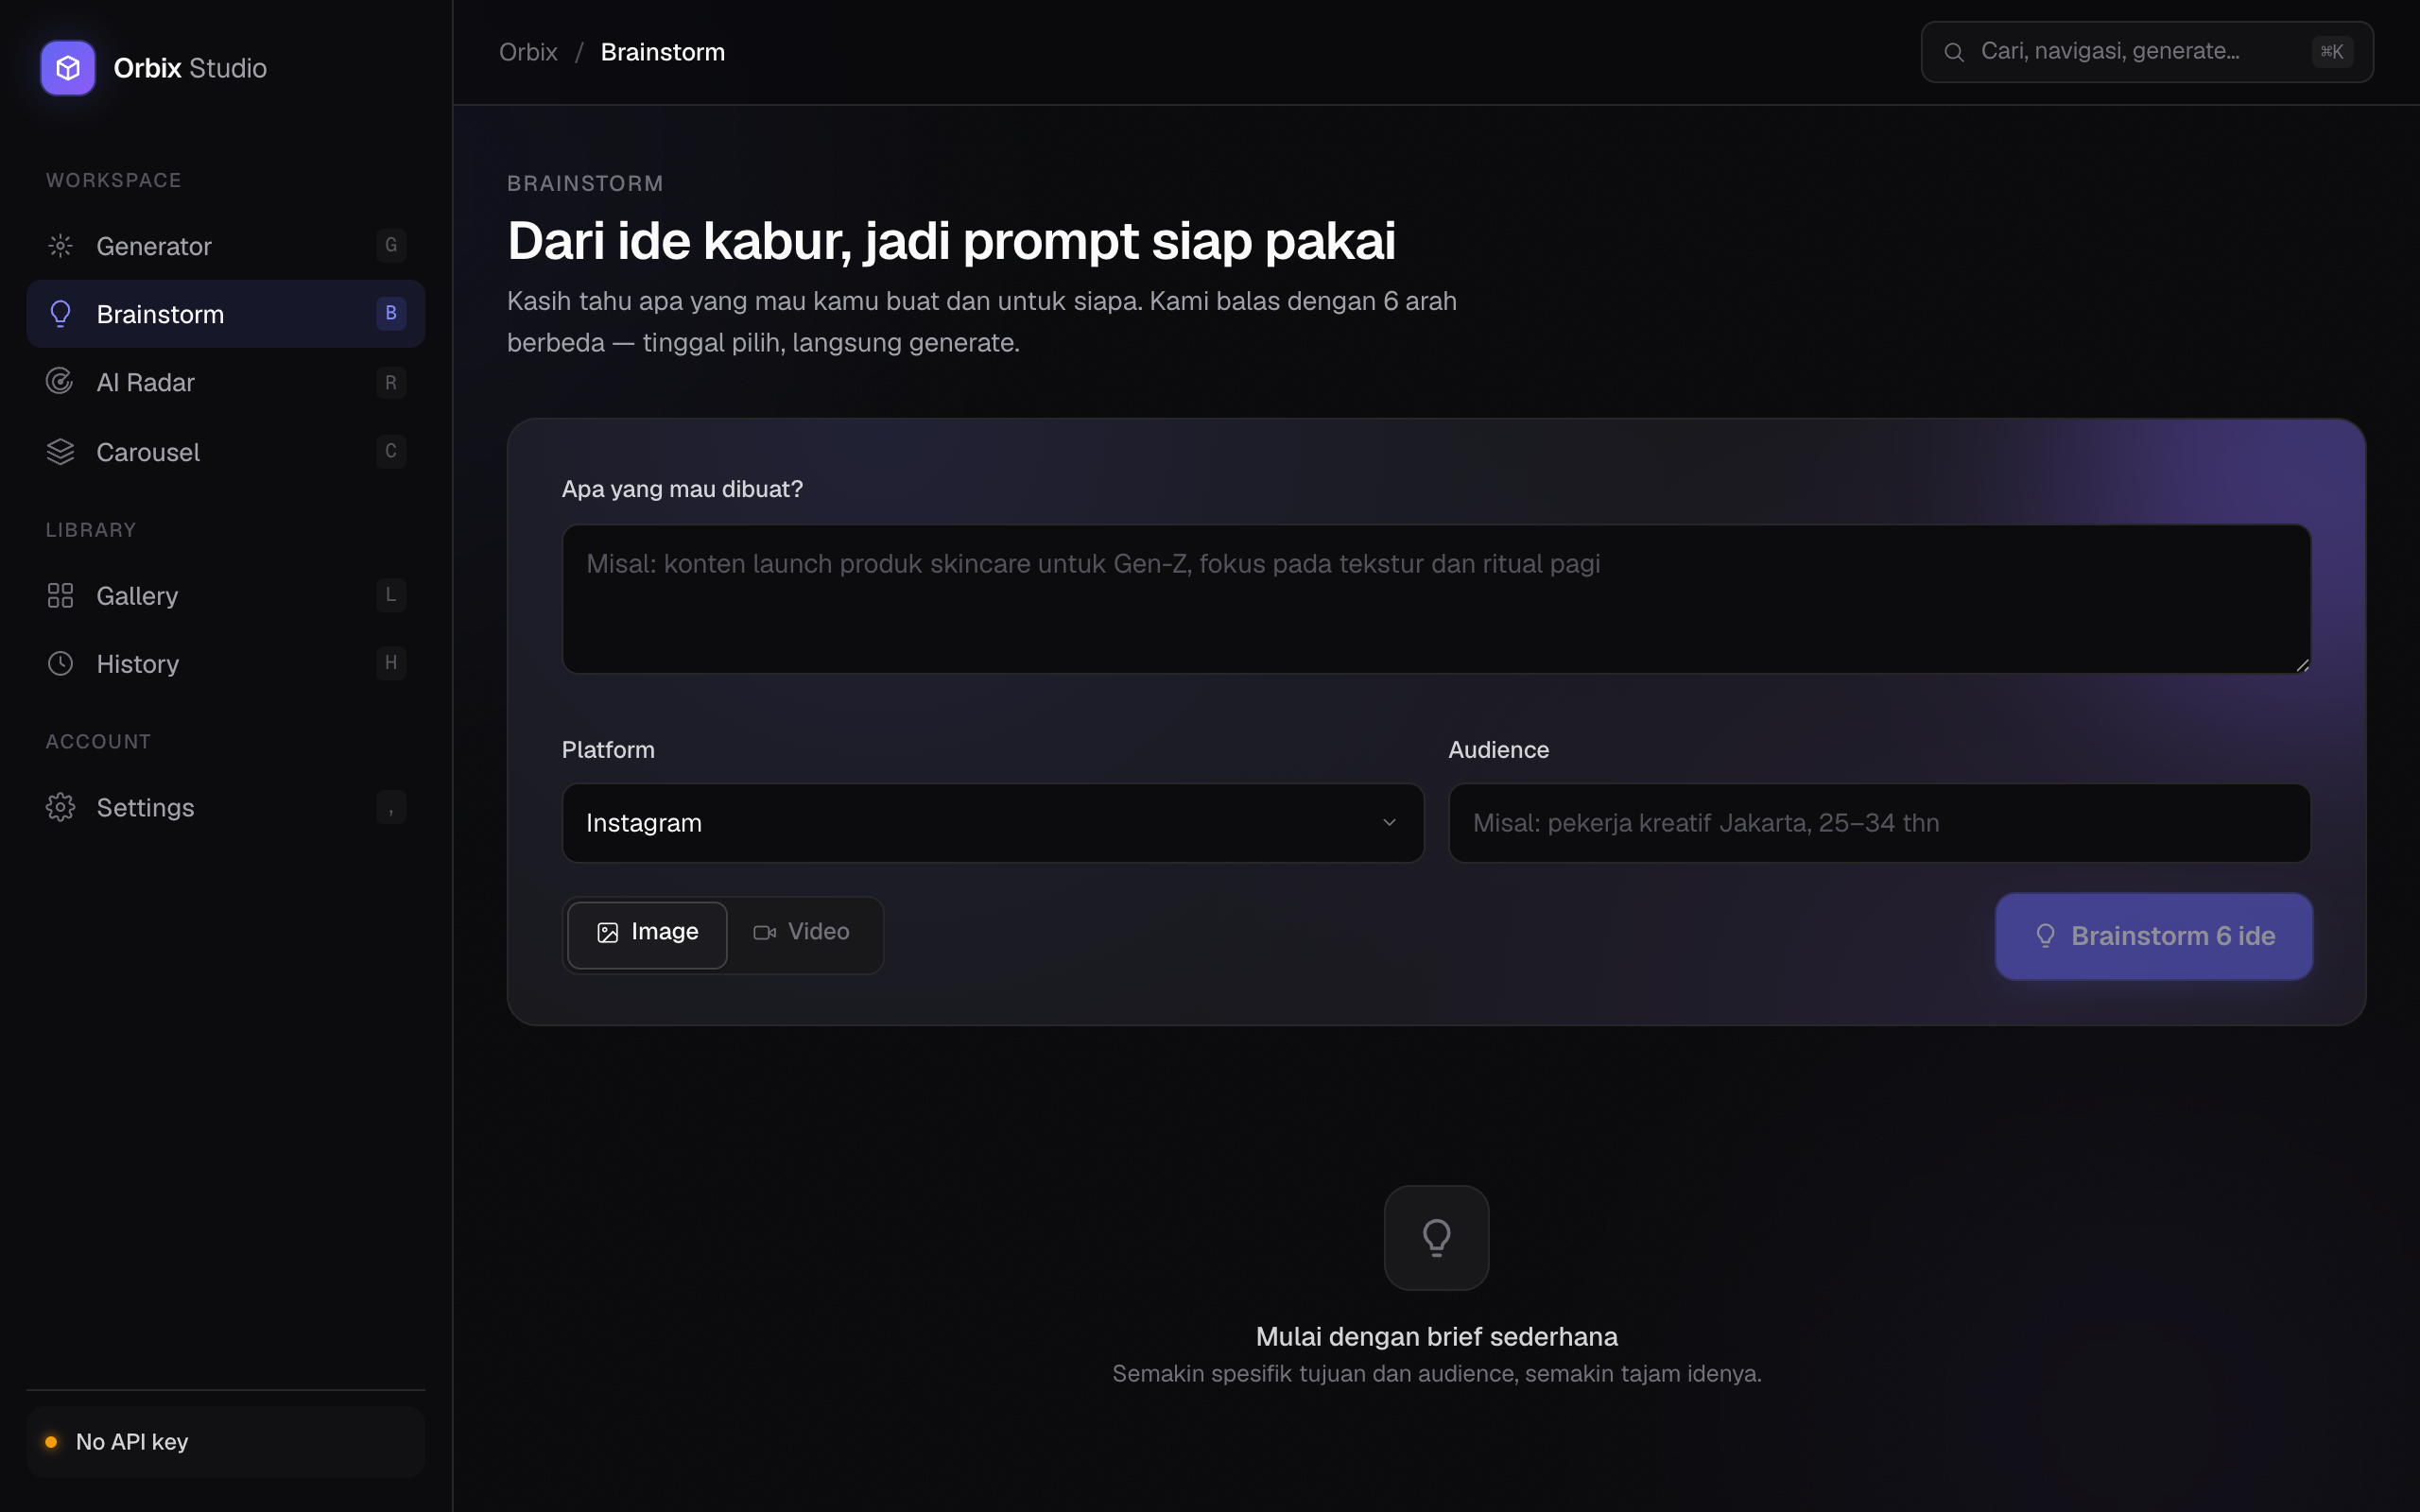Click the Platform dropdown chevron arrow

1388,822
